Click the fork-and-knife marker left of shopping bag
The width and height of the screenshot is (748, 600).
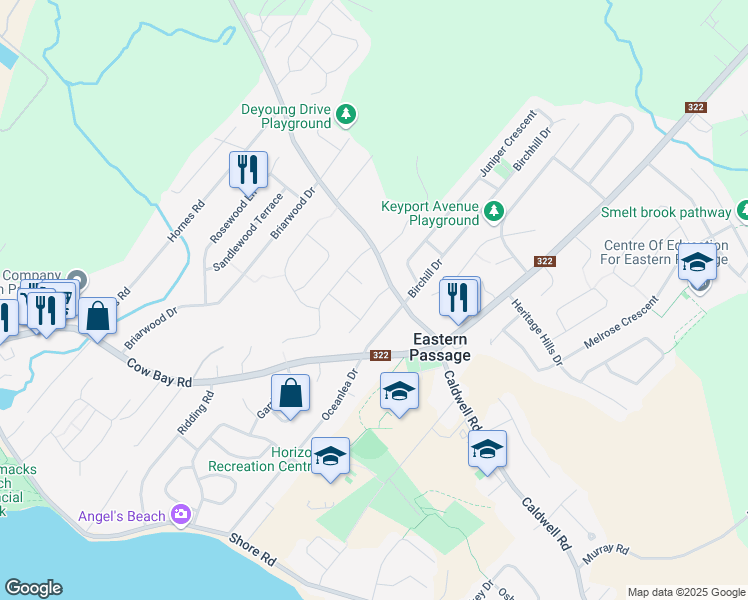[x=46, y=312]
